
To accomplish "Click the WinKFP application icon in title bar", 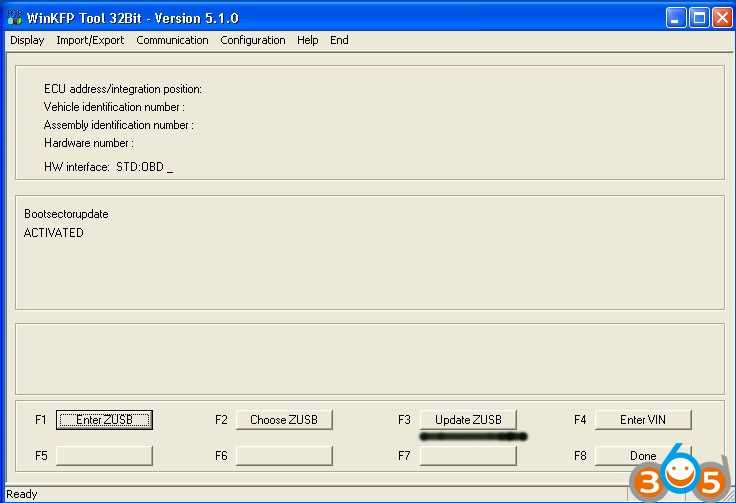I will tap(14, 17).
